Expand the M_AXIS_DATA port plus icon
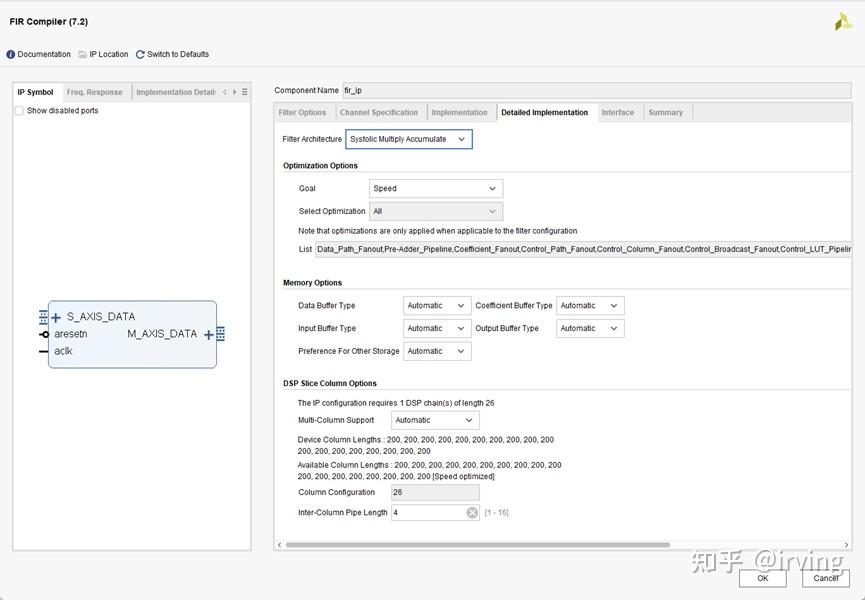865x600 pixels. 209,335
